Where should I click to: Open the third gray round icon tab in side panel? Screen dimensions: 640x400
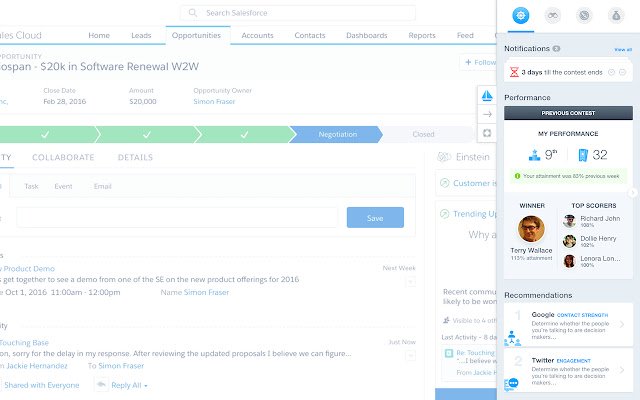(x=584, y=16)
